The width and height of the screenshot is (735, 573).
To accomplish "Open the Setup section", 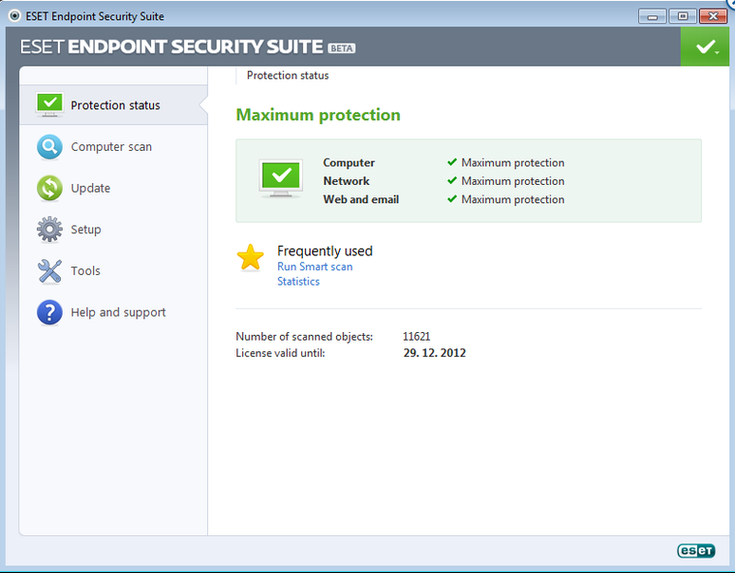I will (114, 229).
